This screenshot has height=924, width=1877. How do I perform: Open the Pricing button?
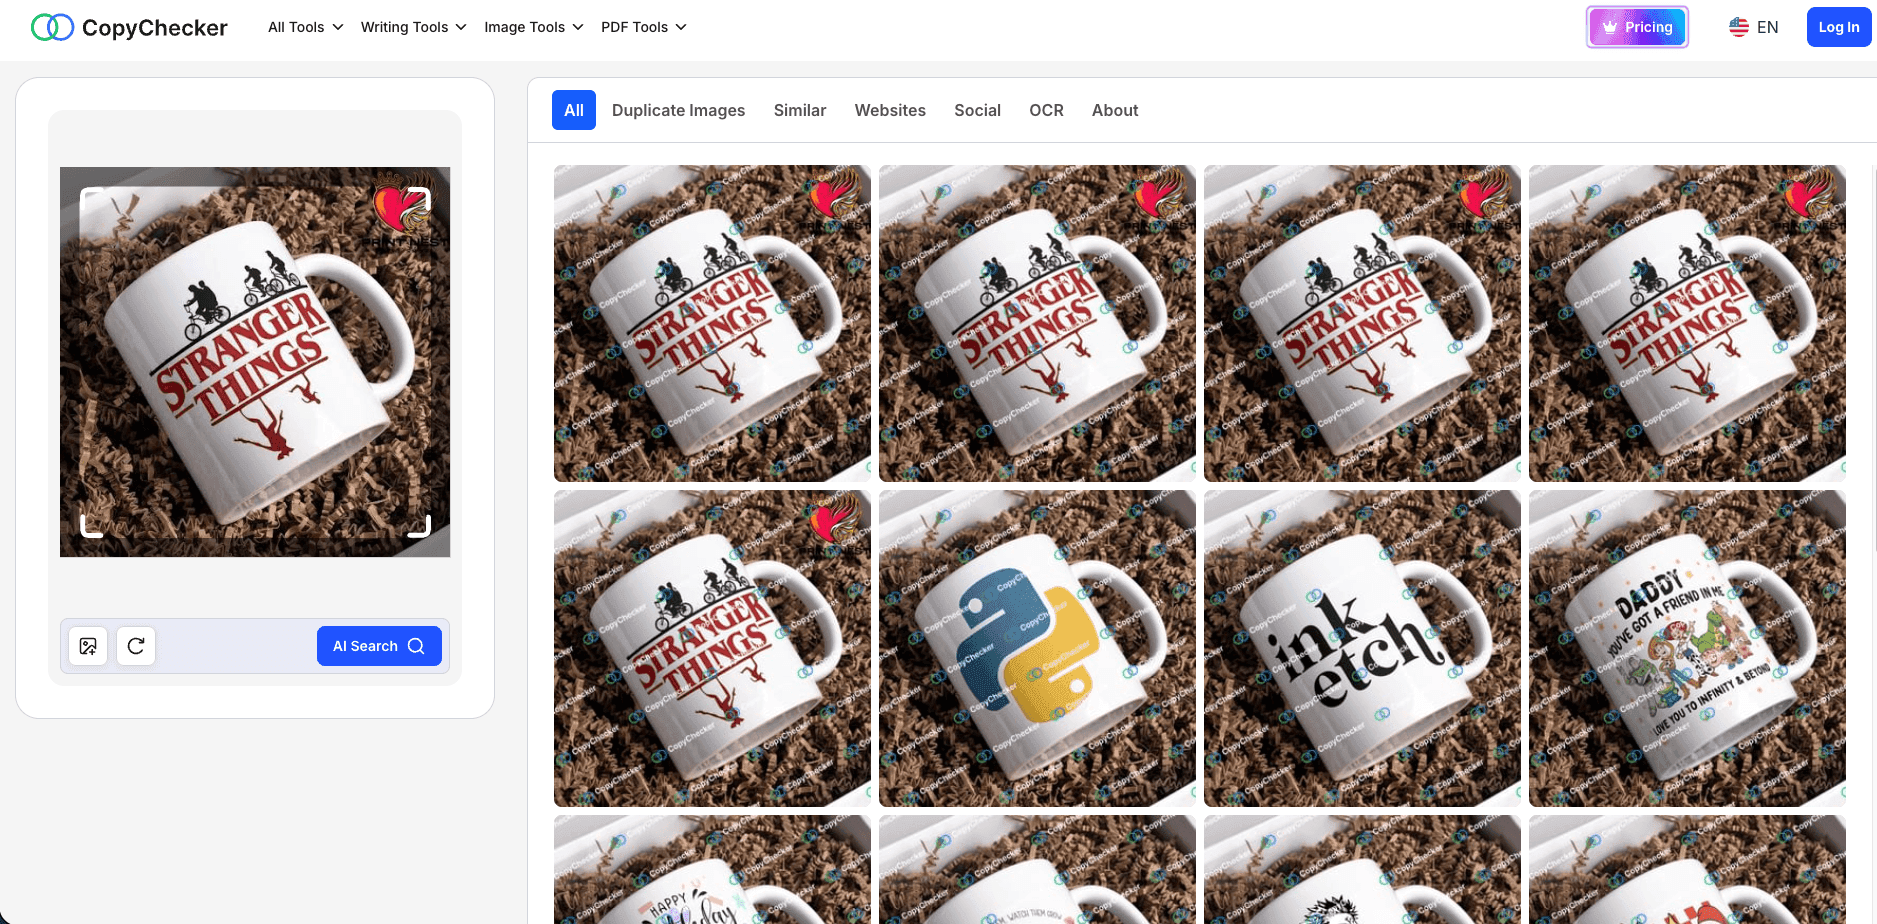[1637, 27]
